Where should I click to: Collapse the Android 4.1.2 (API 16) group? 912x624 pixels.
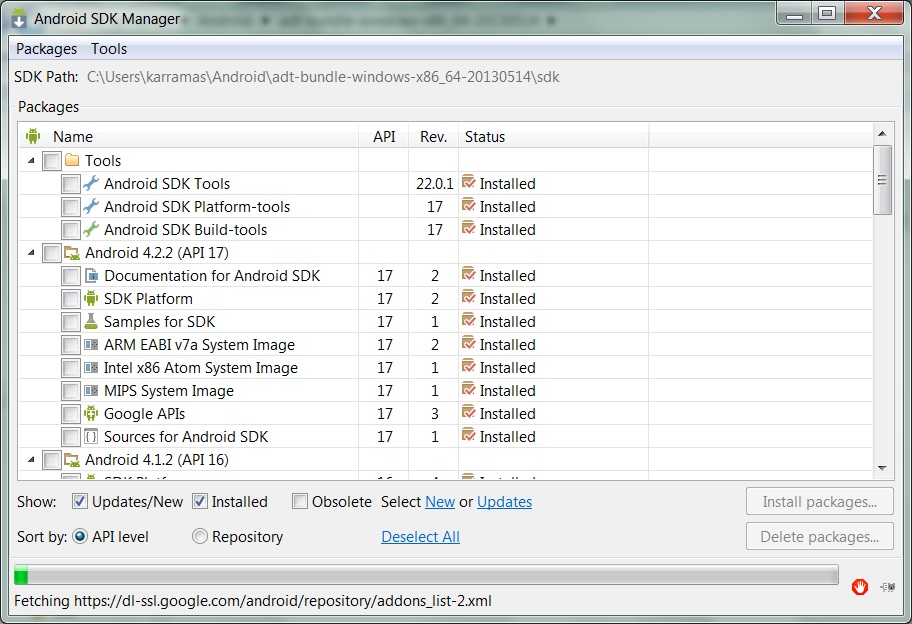(x=31, y=460)
